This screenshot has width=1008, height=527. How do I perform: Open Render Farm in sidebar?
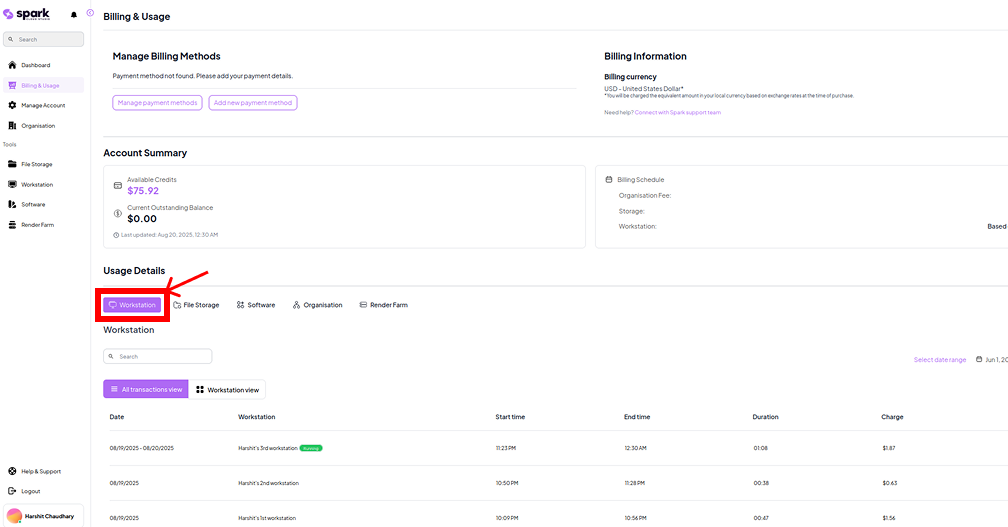pos(37,225)
